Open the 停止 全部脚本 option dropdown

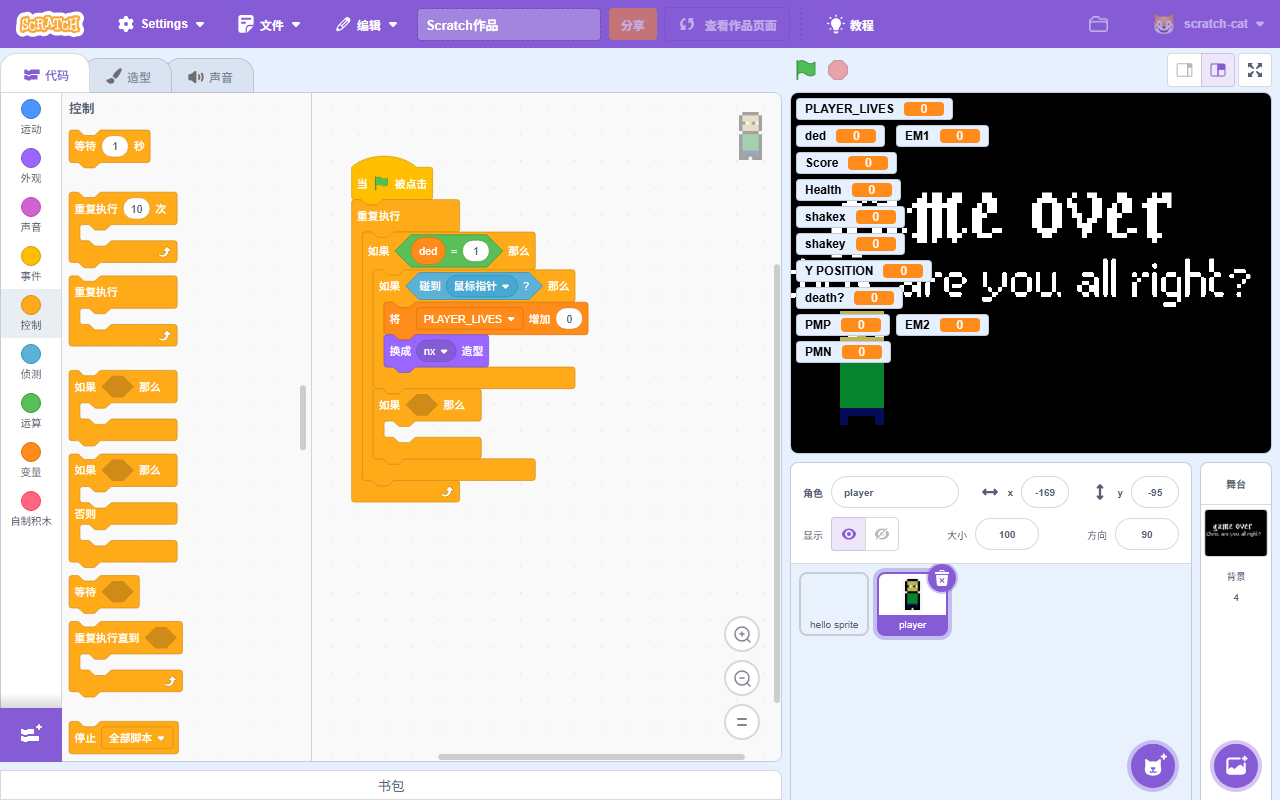point(158,738)
